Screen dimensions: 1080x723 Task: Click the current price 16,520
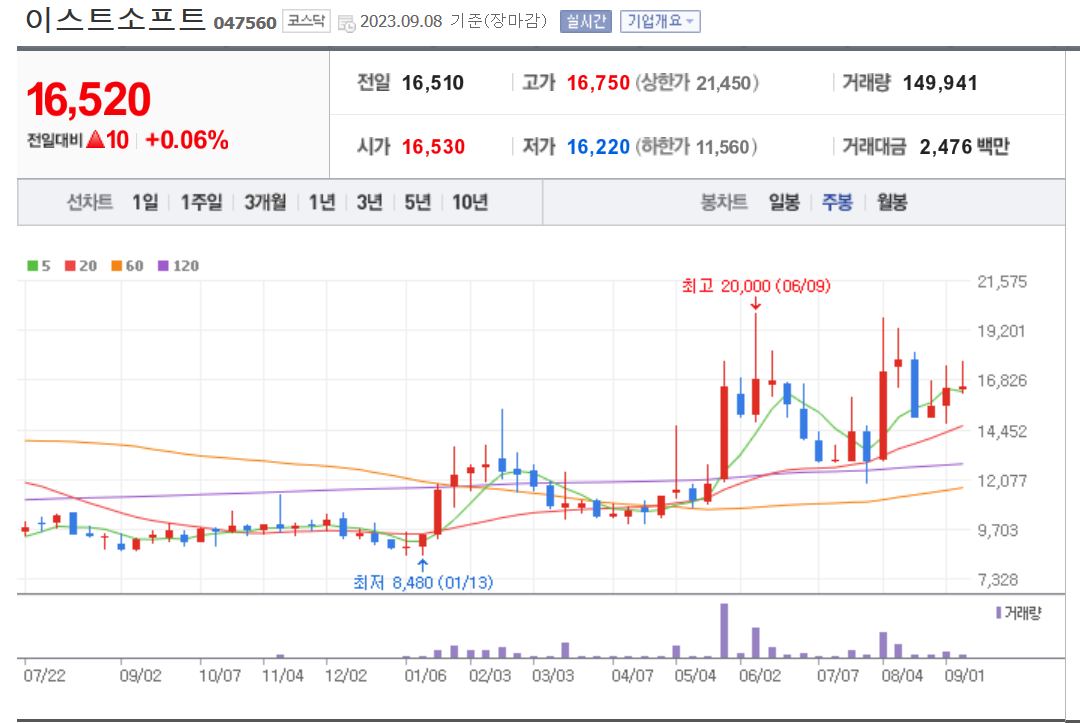click(88, 99)
